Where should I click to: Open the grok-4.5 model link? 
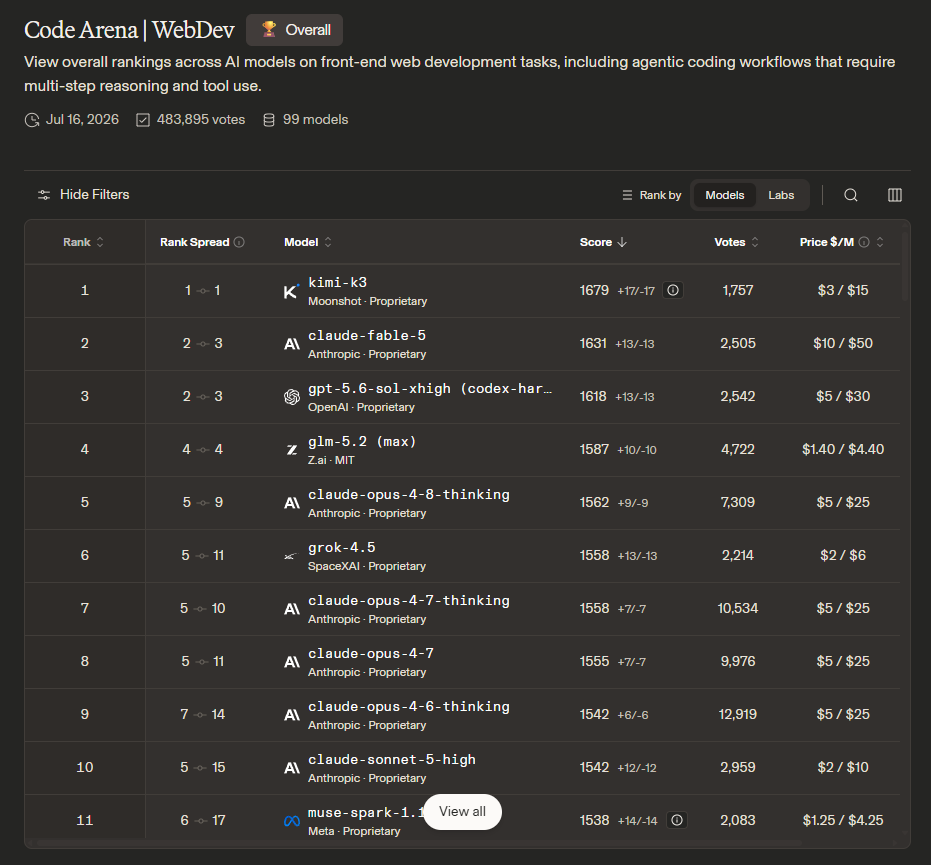tap(341, 547)
